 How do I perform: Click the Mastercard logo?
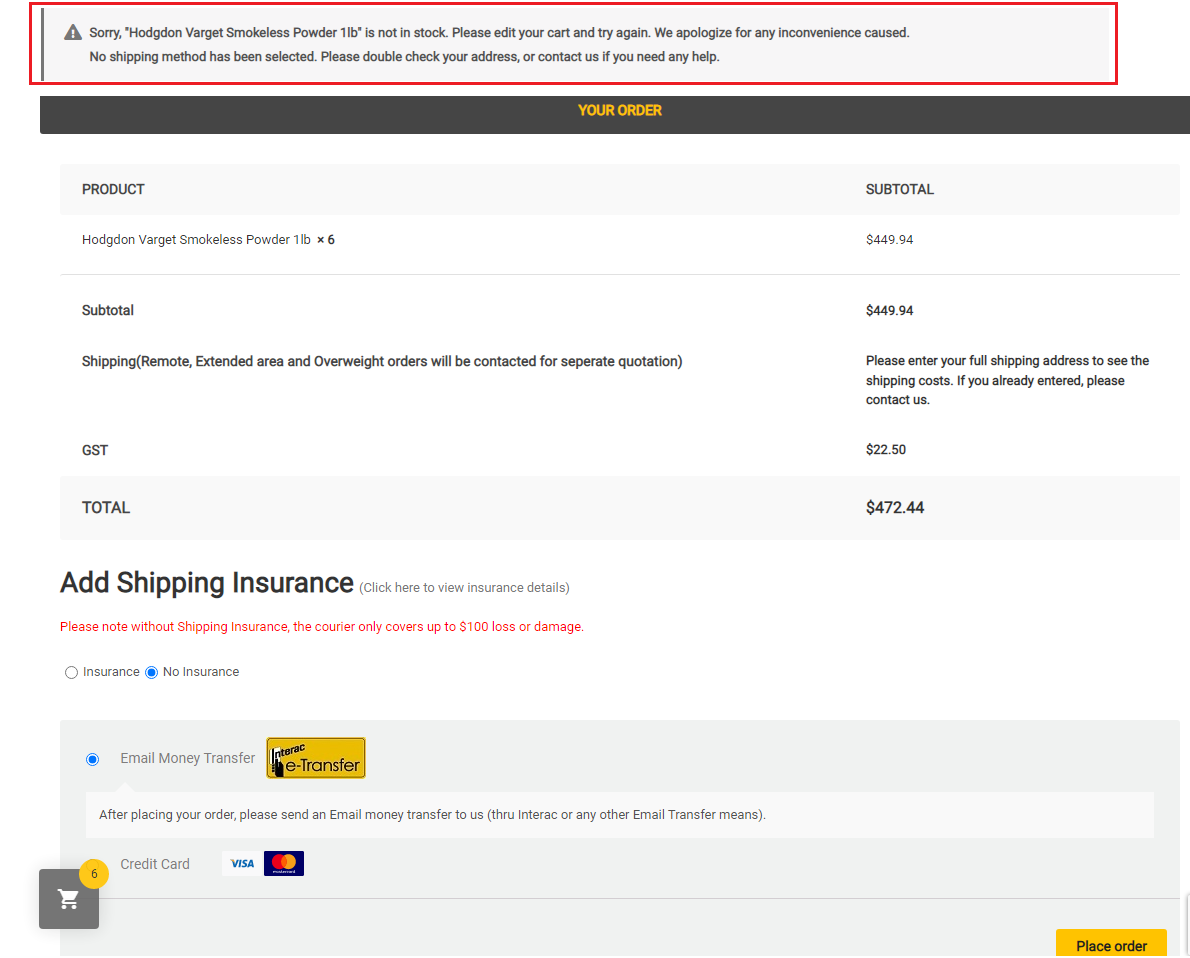click(x=284, y=863)
